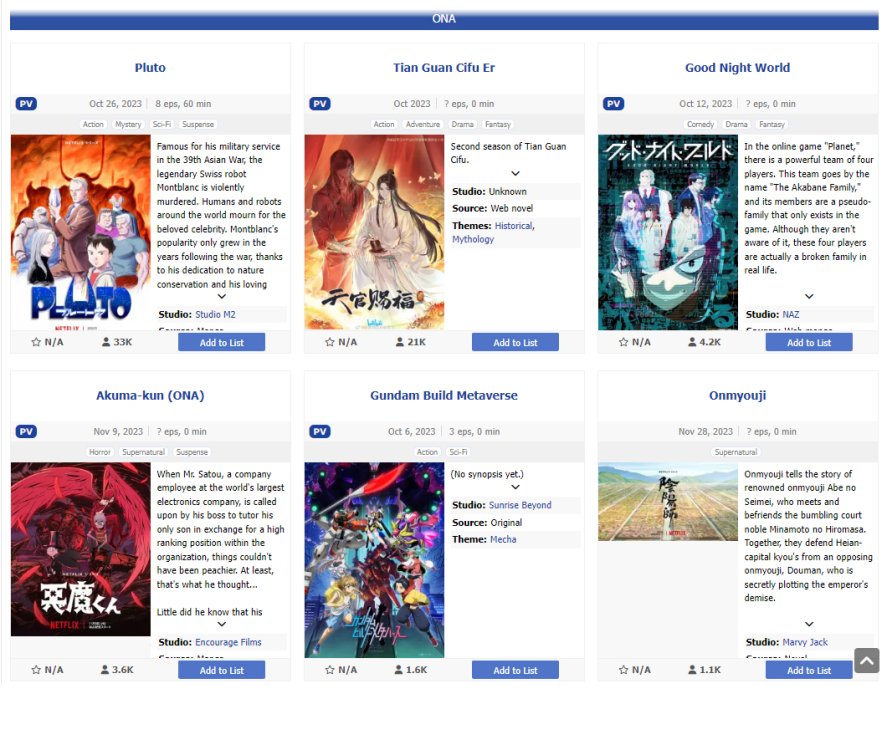
Task: Select the Comedy genre tag
Action: pos(700,124)
